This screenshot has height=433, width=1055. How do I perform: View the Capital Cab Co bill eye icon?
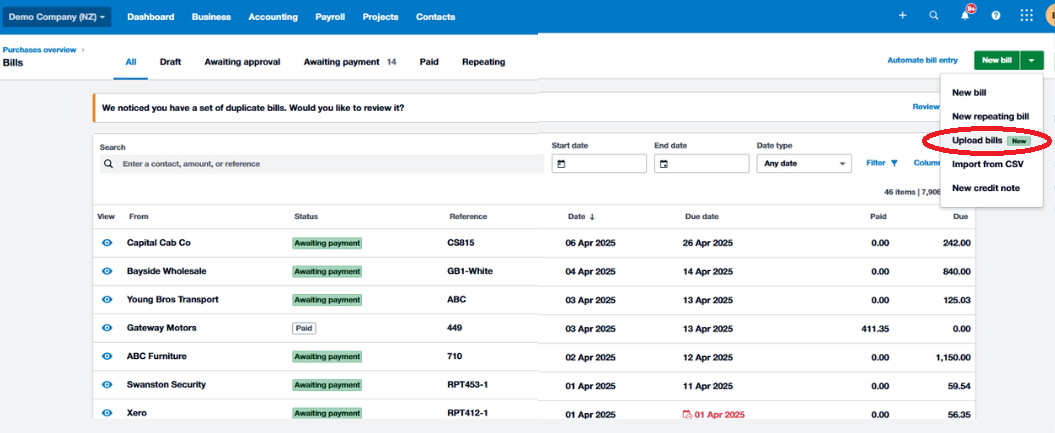click(106, 243)
